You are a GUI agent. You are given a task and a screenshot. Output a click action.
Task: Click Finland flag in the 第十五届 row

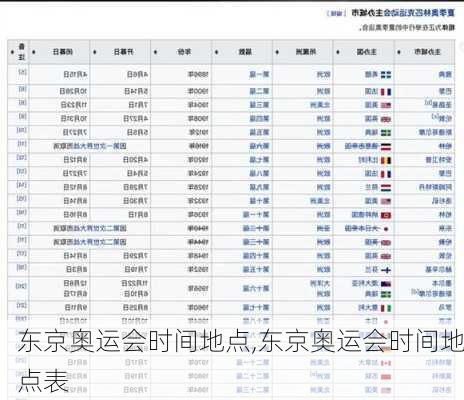click(386, 270)
